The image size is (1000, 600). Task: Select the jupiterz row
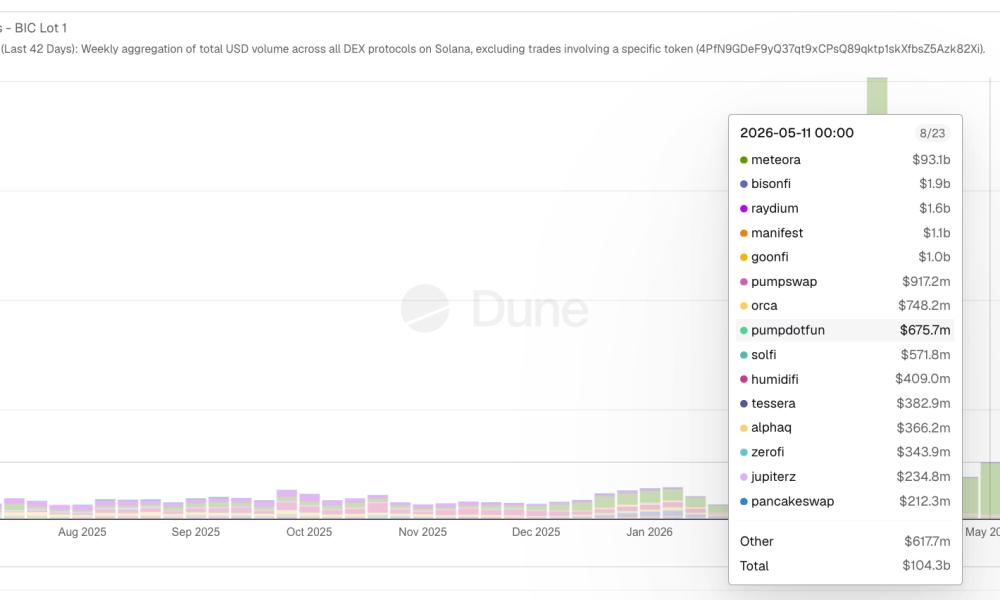pos(844,476)
